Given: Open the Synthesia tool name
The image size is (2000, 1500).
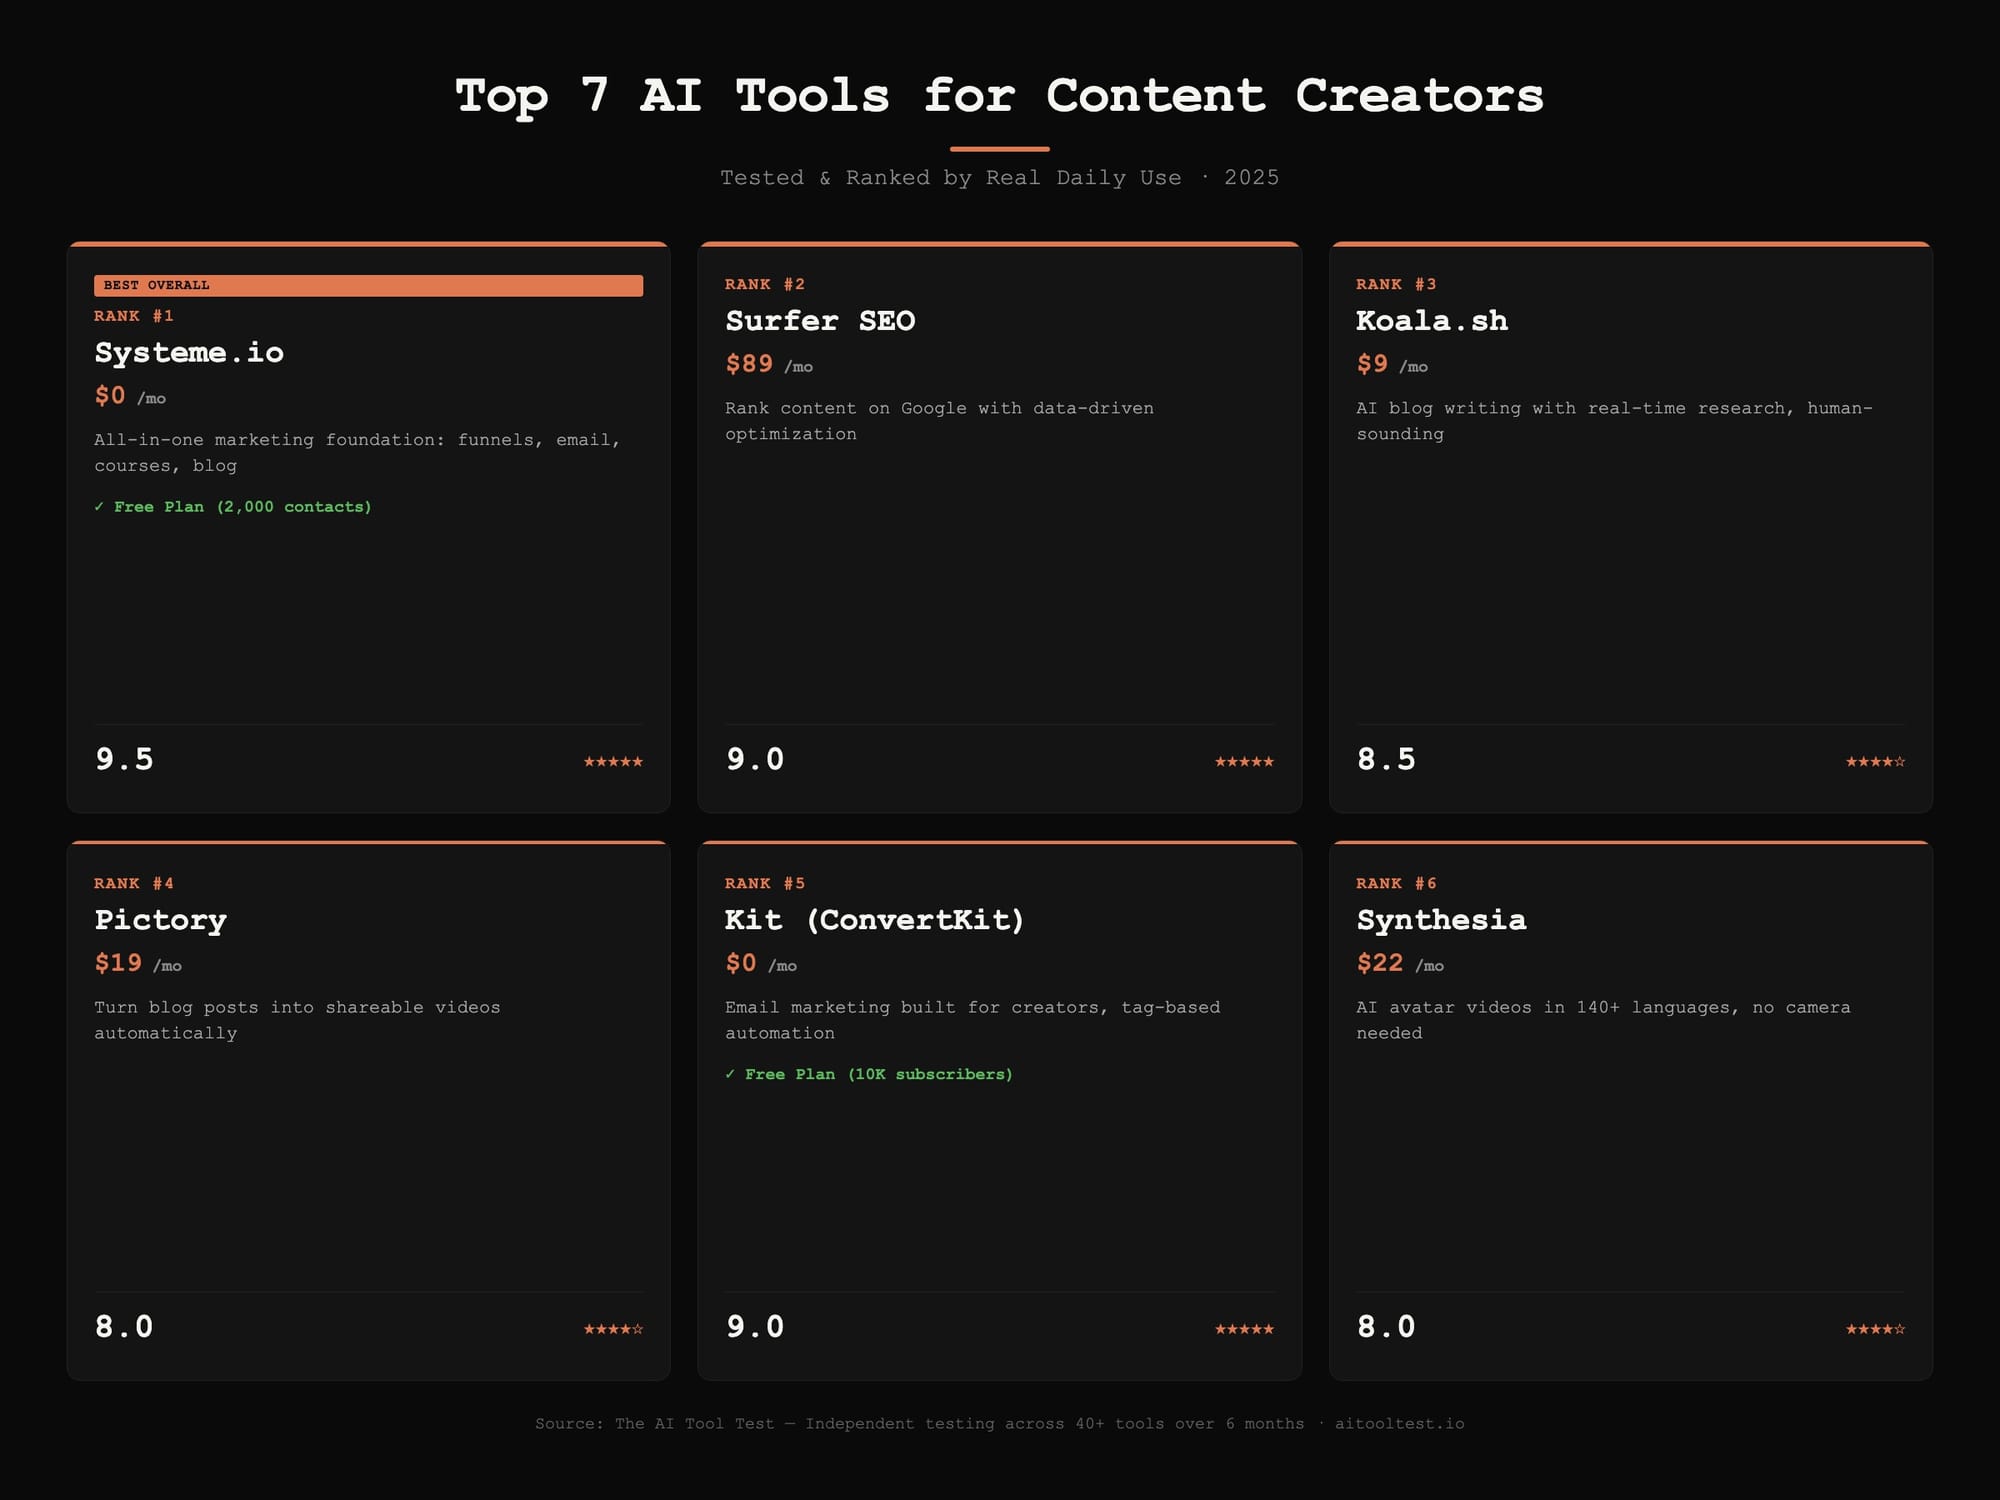Looking at the screenshot, I should (1441, 920).
